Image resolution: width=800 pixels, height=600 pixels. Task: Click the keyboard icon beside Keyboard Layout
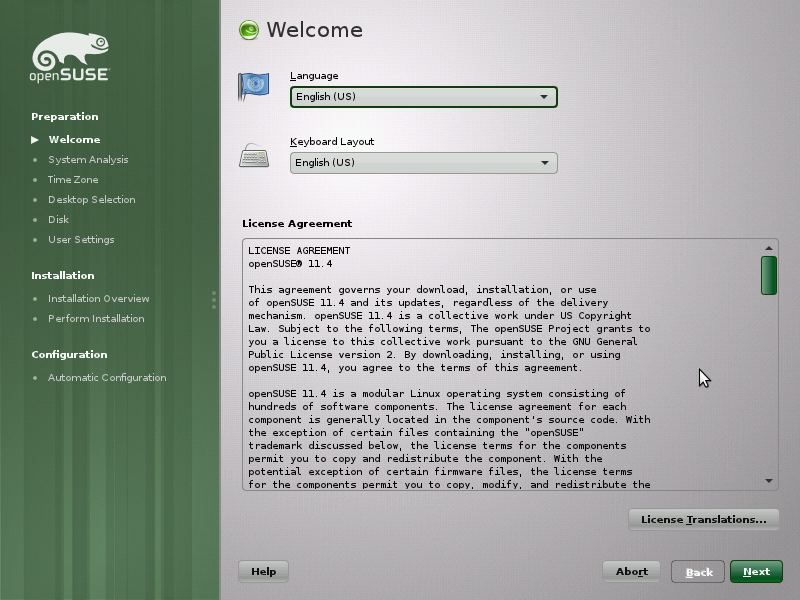tap(252, 156)
